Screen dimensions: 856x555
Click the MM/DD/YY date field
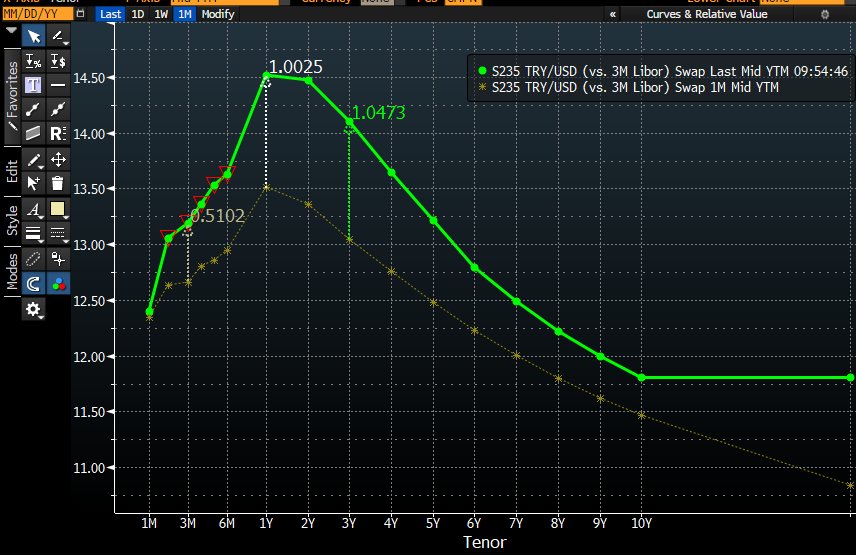(x=37, y=14)
